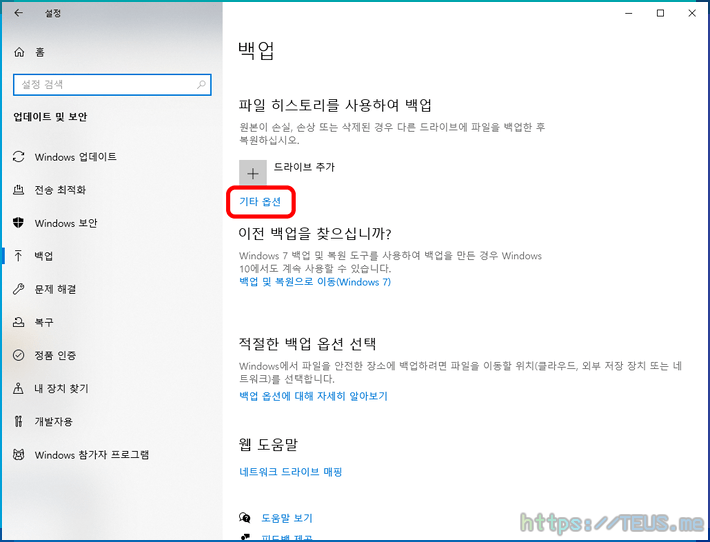Maximize the Settings window
The image size is (710, 542).
click(x=661, y=13)
